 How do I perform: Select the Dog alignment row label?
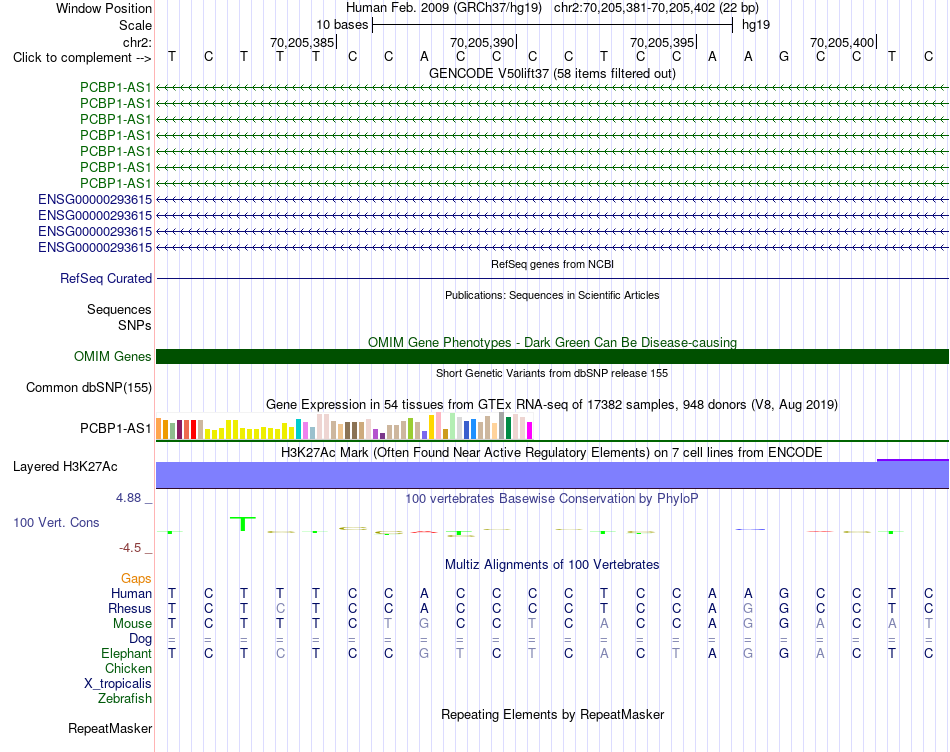coord(140,639)
